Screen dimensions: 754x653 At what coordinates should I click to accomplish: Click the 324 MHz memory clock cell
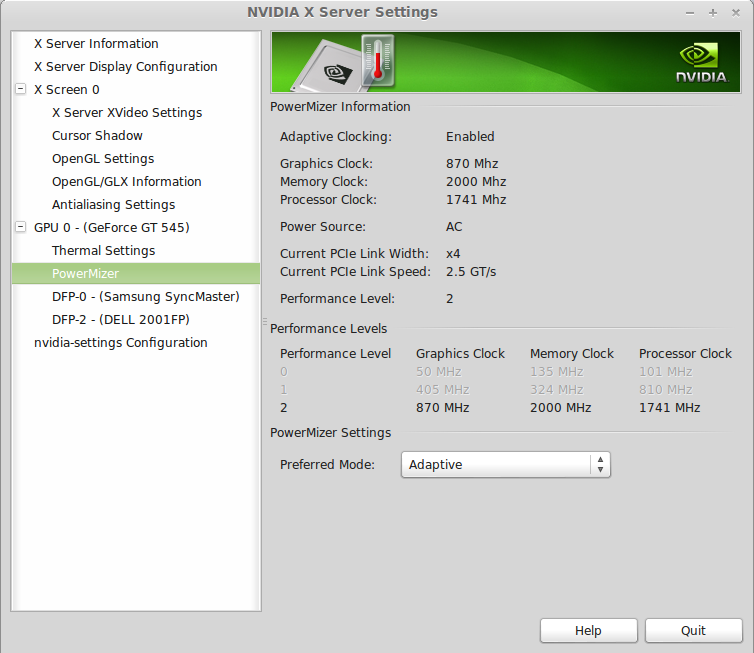[556, 389]
